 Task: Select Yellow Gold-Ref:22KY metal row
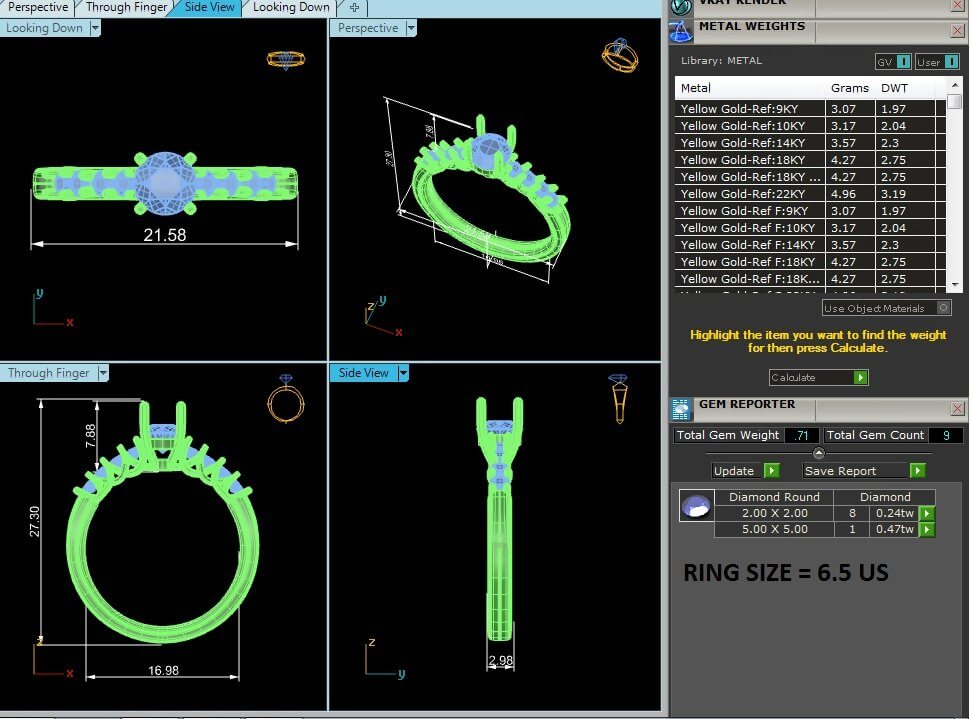point(751,194)
